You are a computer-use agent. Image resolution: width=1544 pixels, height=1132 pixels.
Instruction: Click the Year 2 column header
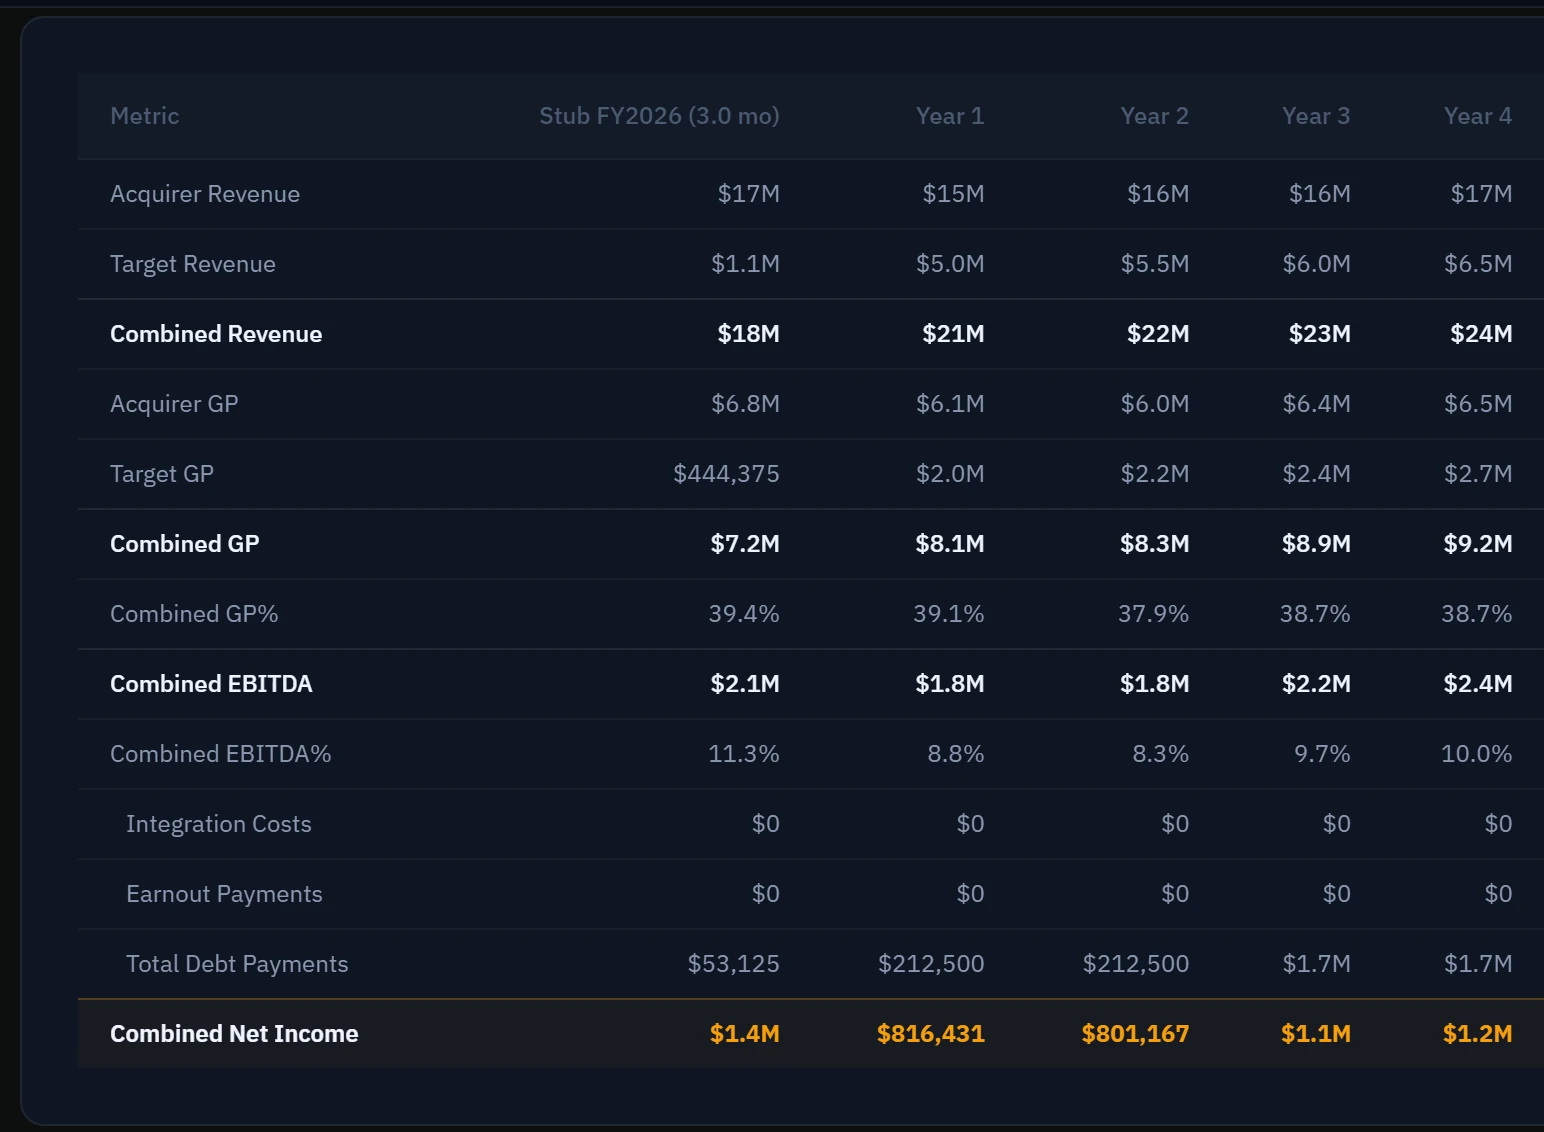[1154, 116]
